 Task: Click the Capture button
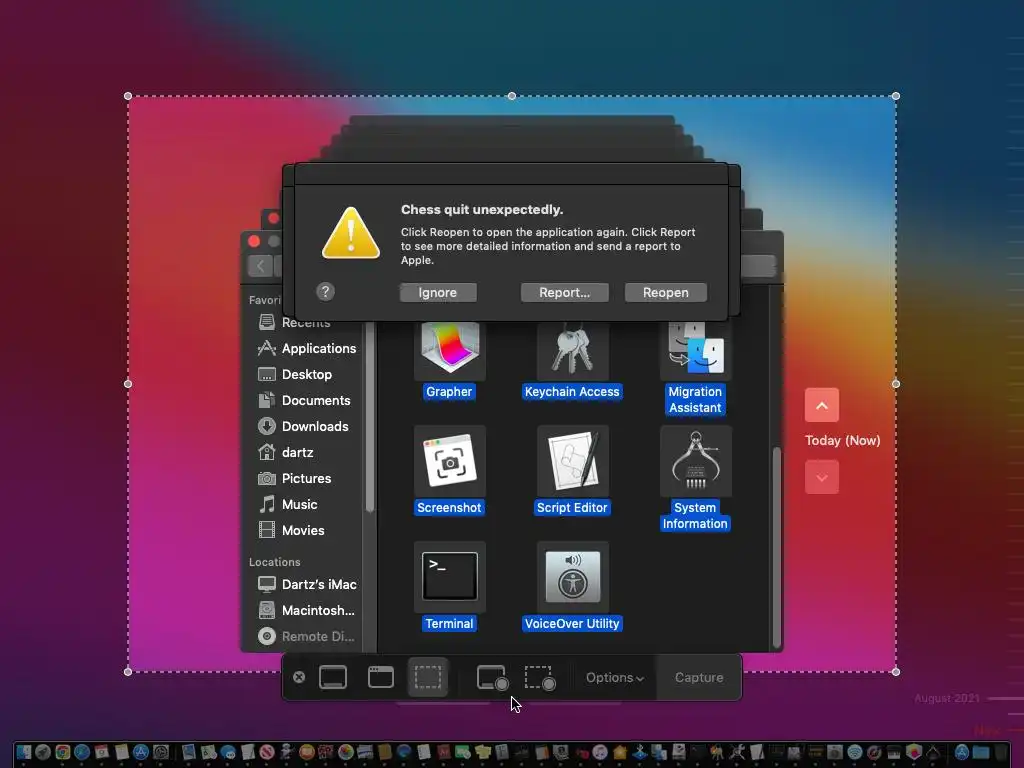(x=699, y=678)
